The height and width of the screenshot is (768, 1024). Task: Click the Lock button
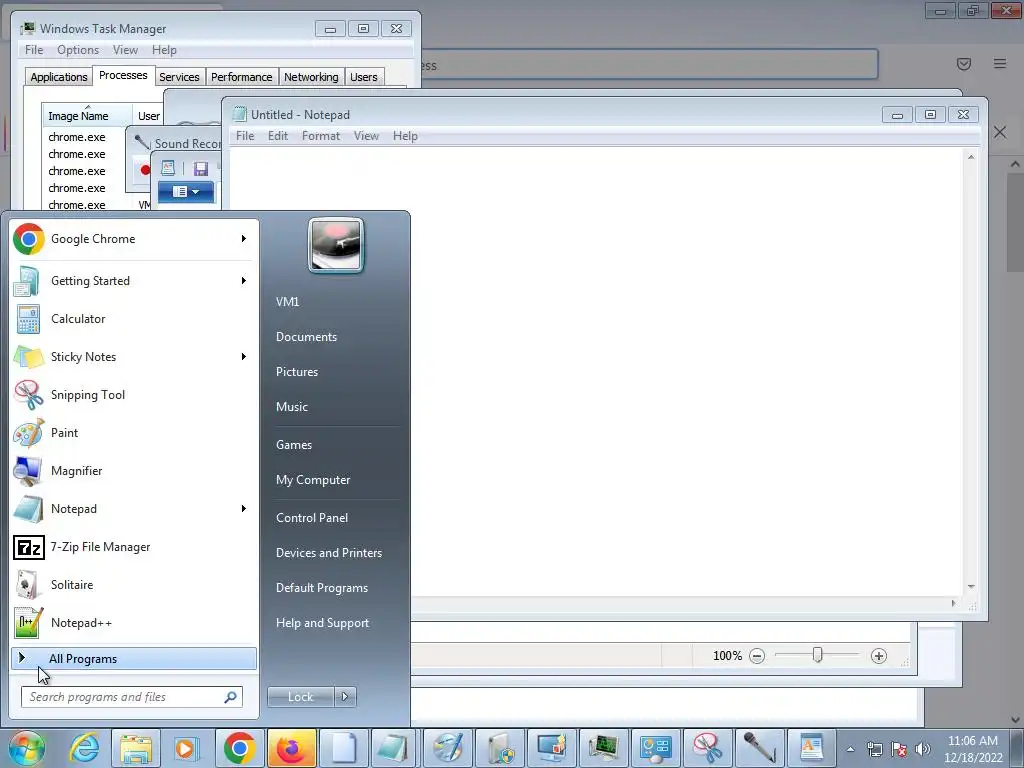click(x=301, y=697)
